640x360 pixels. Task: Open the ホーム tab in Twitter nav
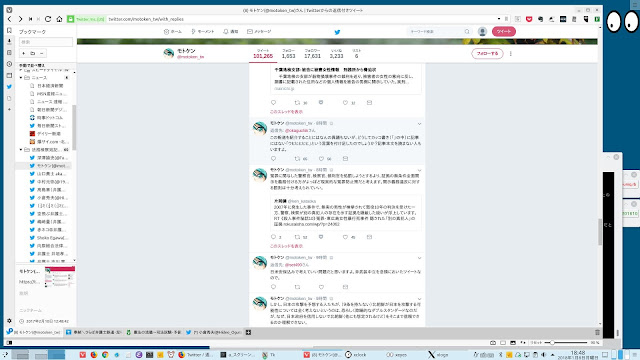[173, 31]
